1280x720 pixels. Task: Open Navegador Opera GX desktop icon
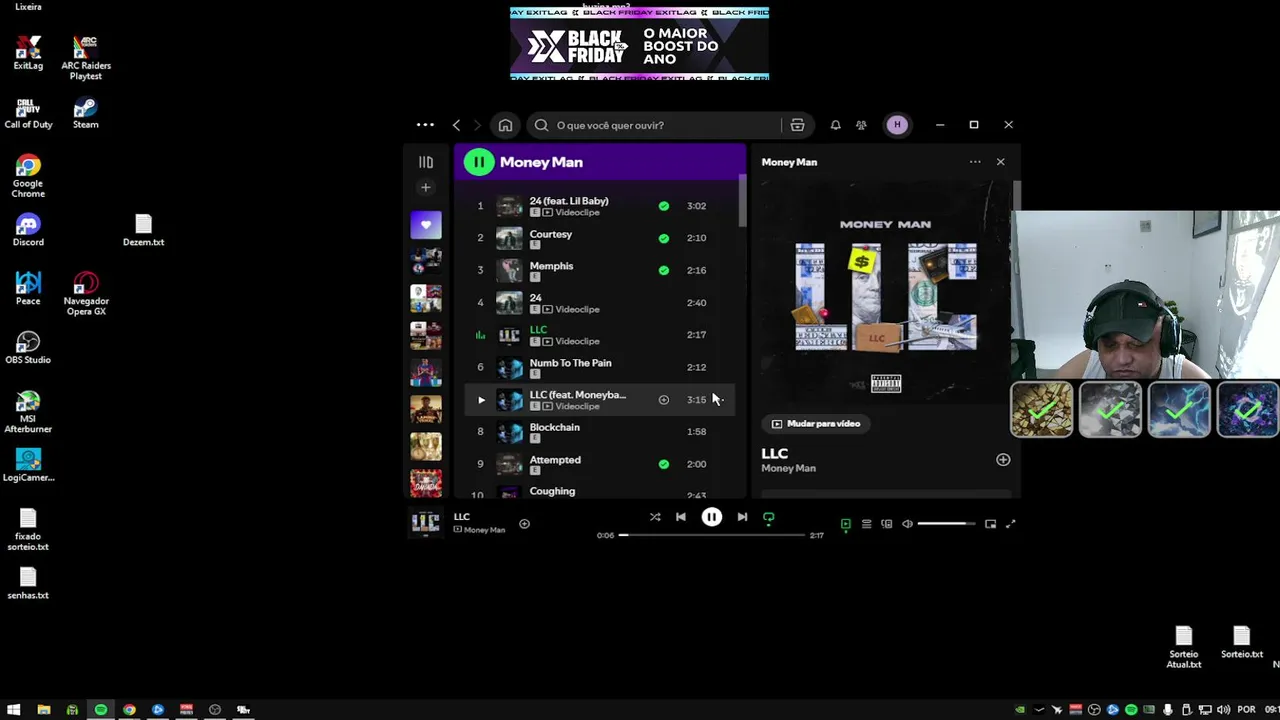(x=86, y=294)
